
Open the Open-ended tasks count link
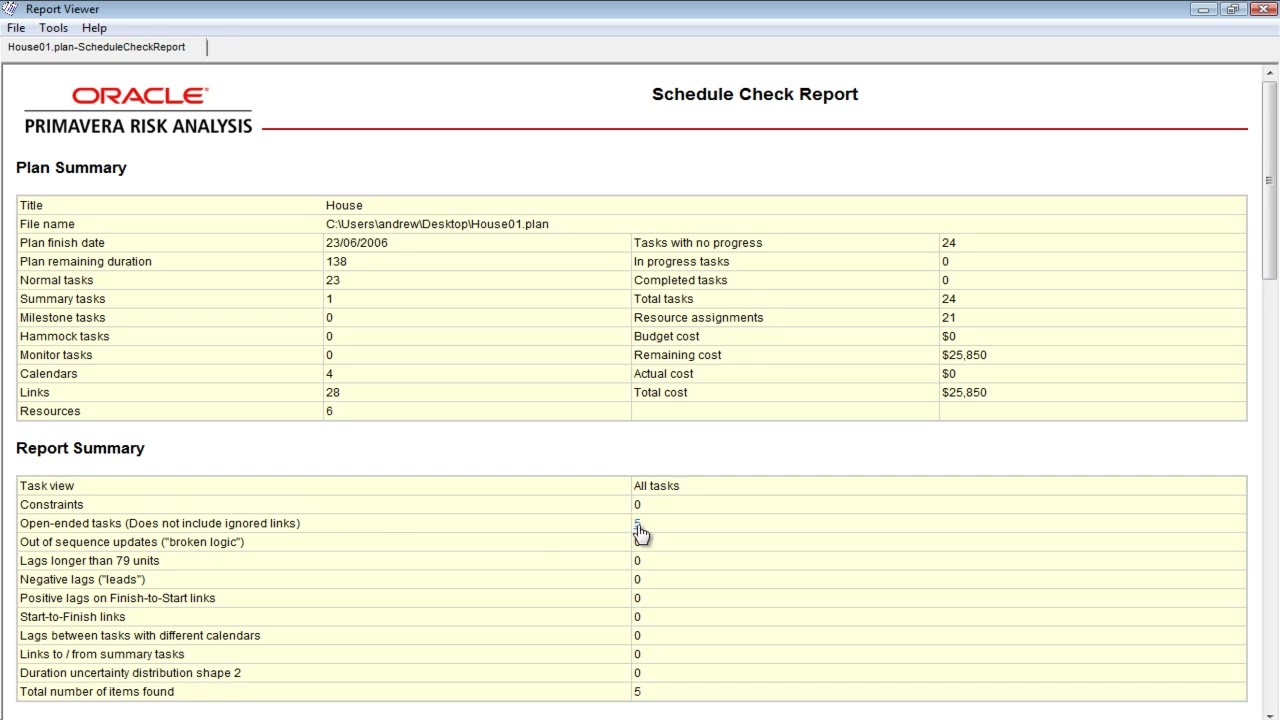(637, 523)
